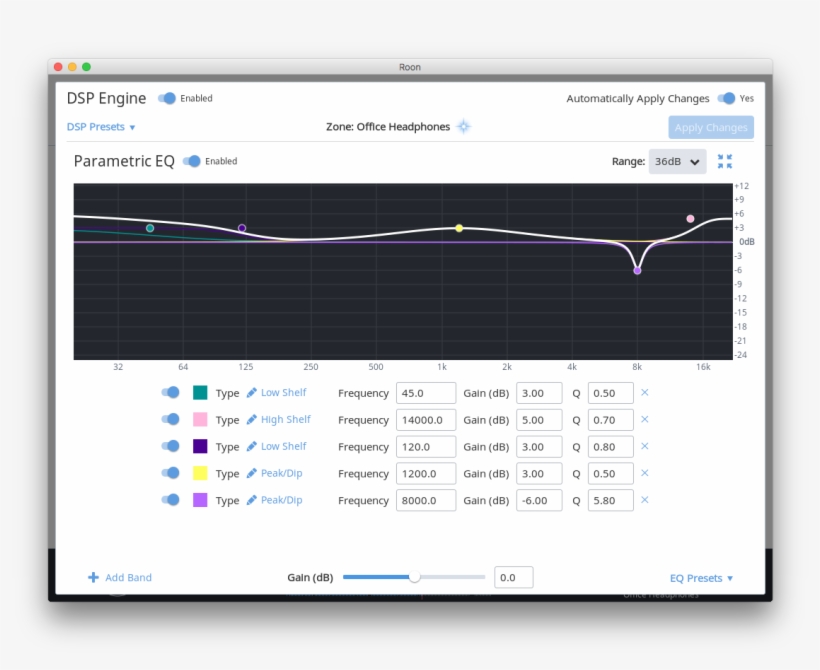This screenshot has width=820, height=670.
Task: Toggle the DSP Engine enabled switch
Action: click(x=167, y=98)
